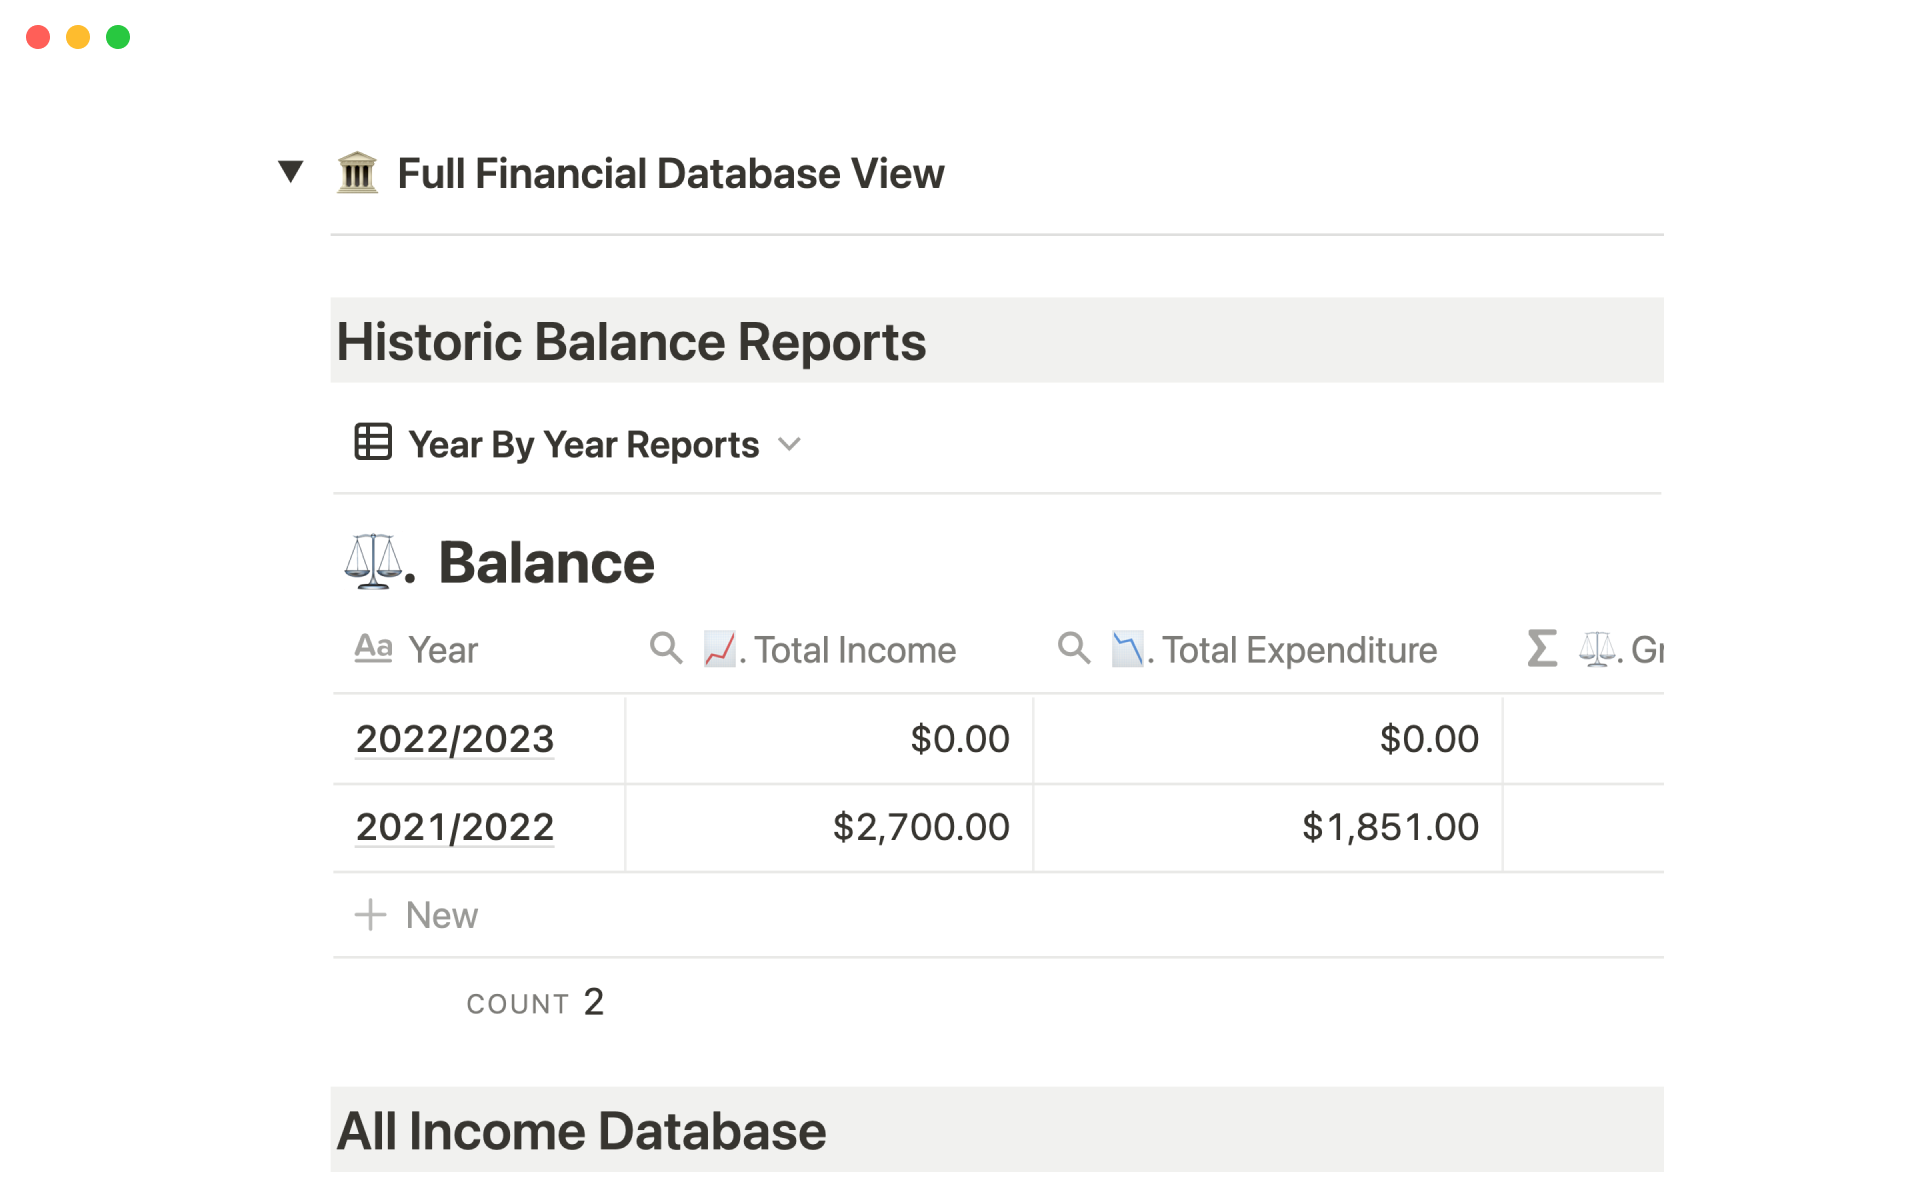Click the rollup magnifier icon before Total Expenditure

[1074, 649]
